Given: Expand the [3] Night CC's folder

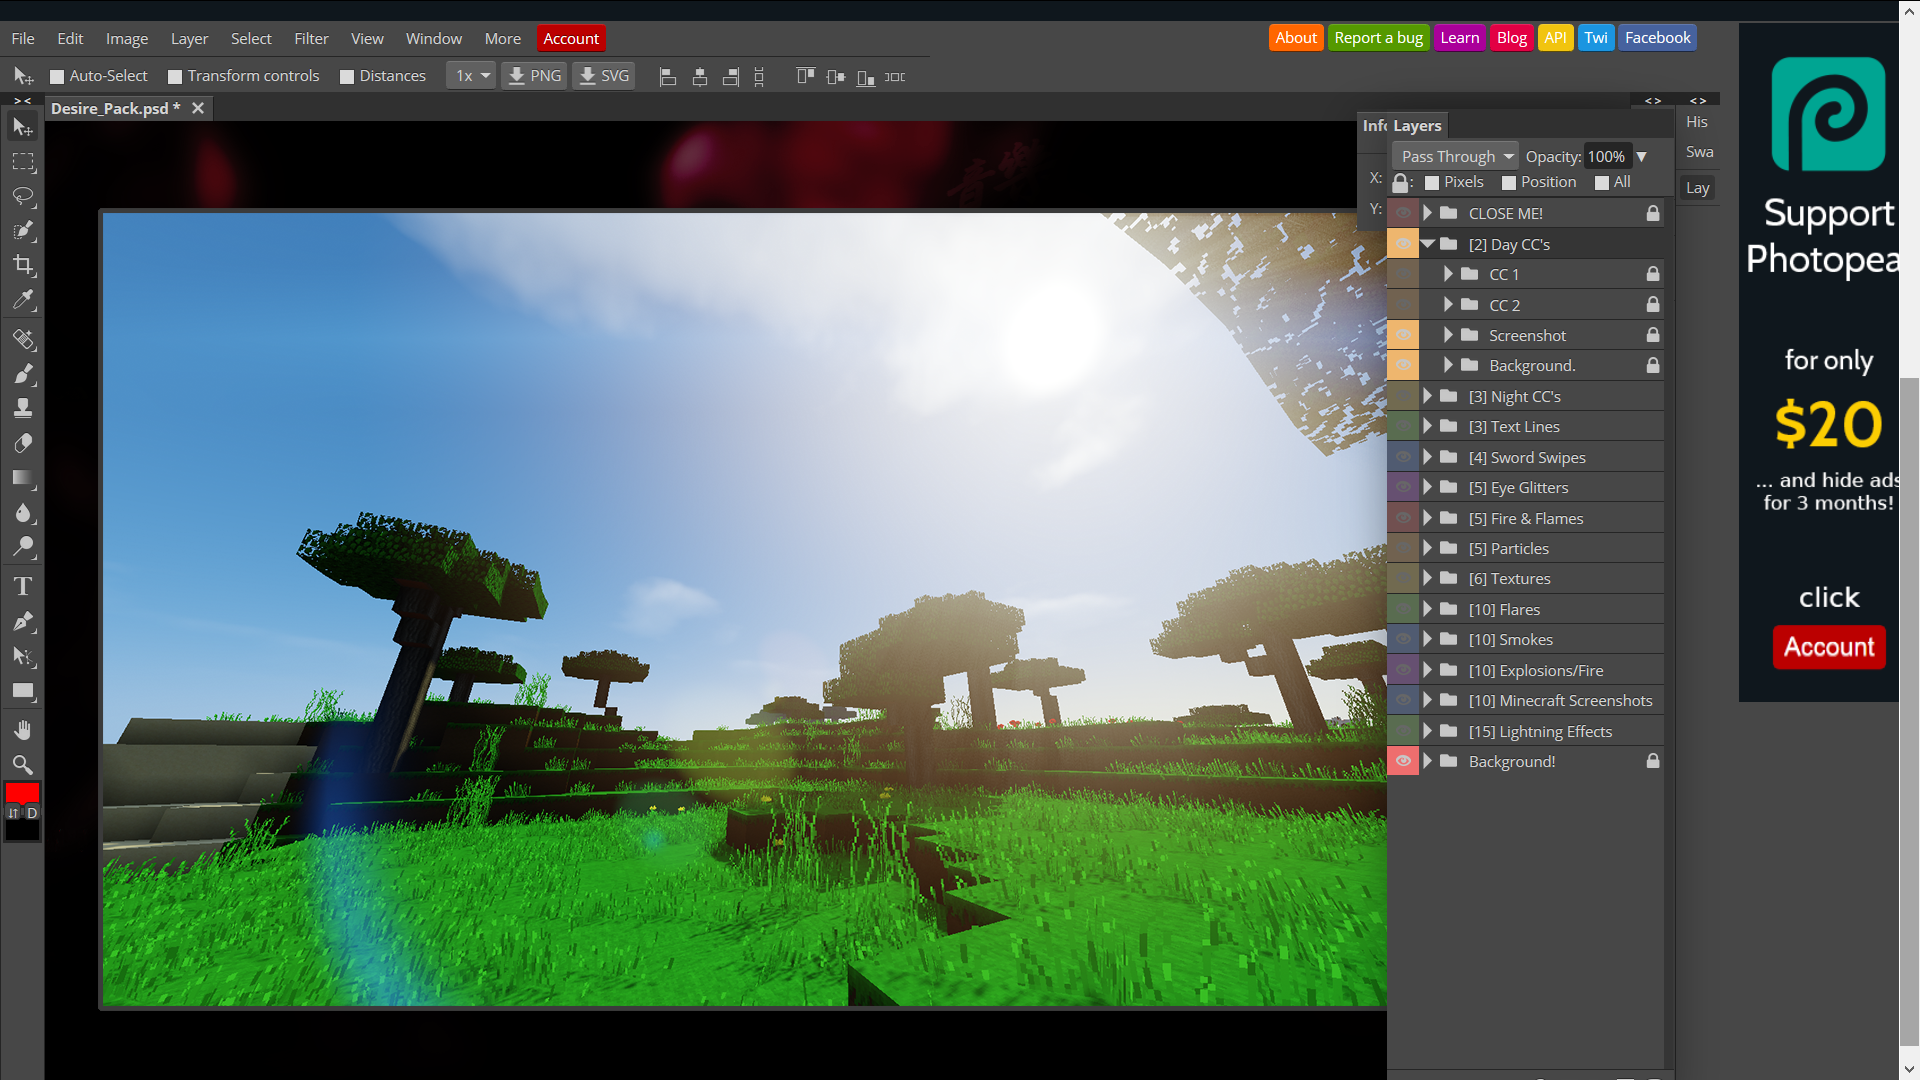Looking at the screenshot, I should point(1428,396).
